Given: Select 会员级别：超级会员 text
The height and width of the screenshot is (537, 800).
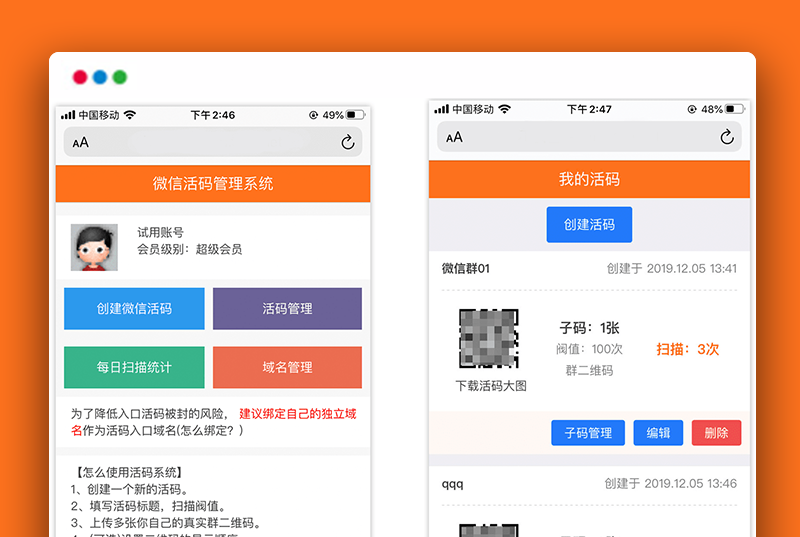Looking at the screenshot, I should 189,249.
